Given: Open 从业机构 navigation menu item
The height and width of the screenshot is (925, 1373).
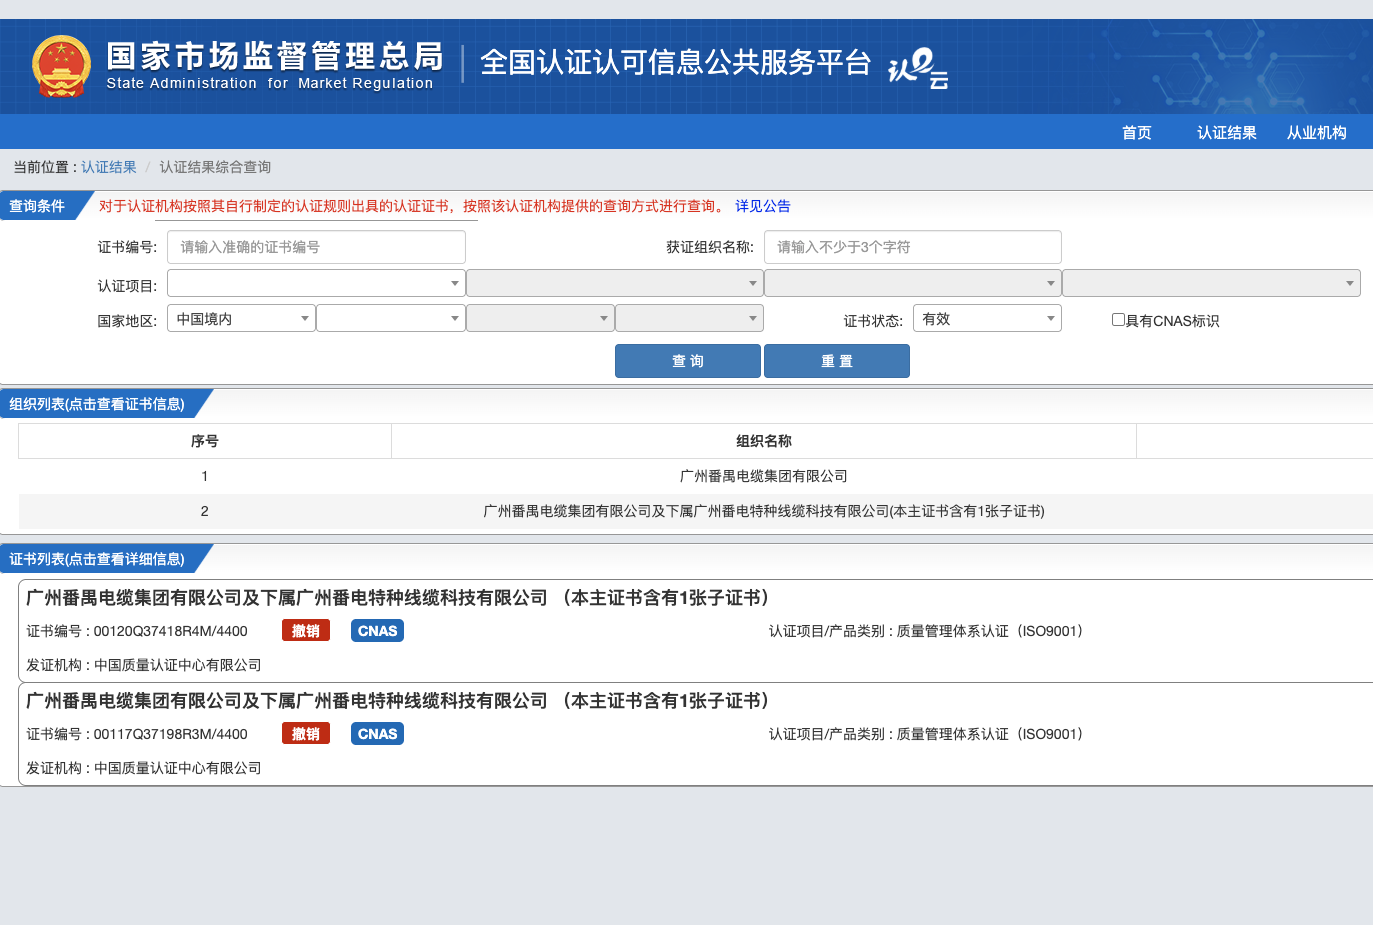Looking at the screenshot, I should click(1317, 132).
